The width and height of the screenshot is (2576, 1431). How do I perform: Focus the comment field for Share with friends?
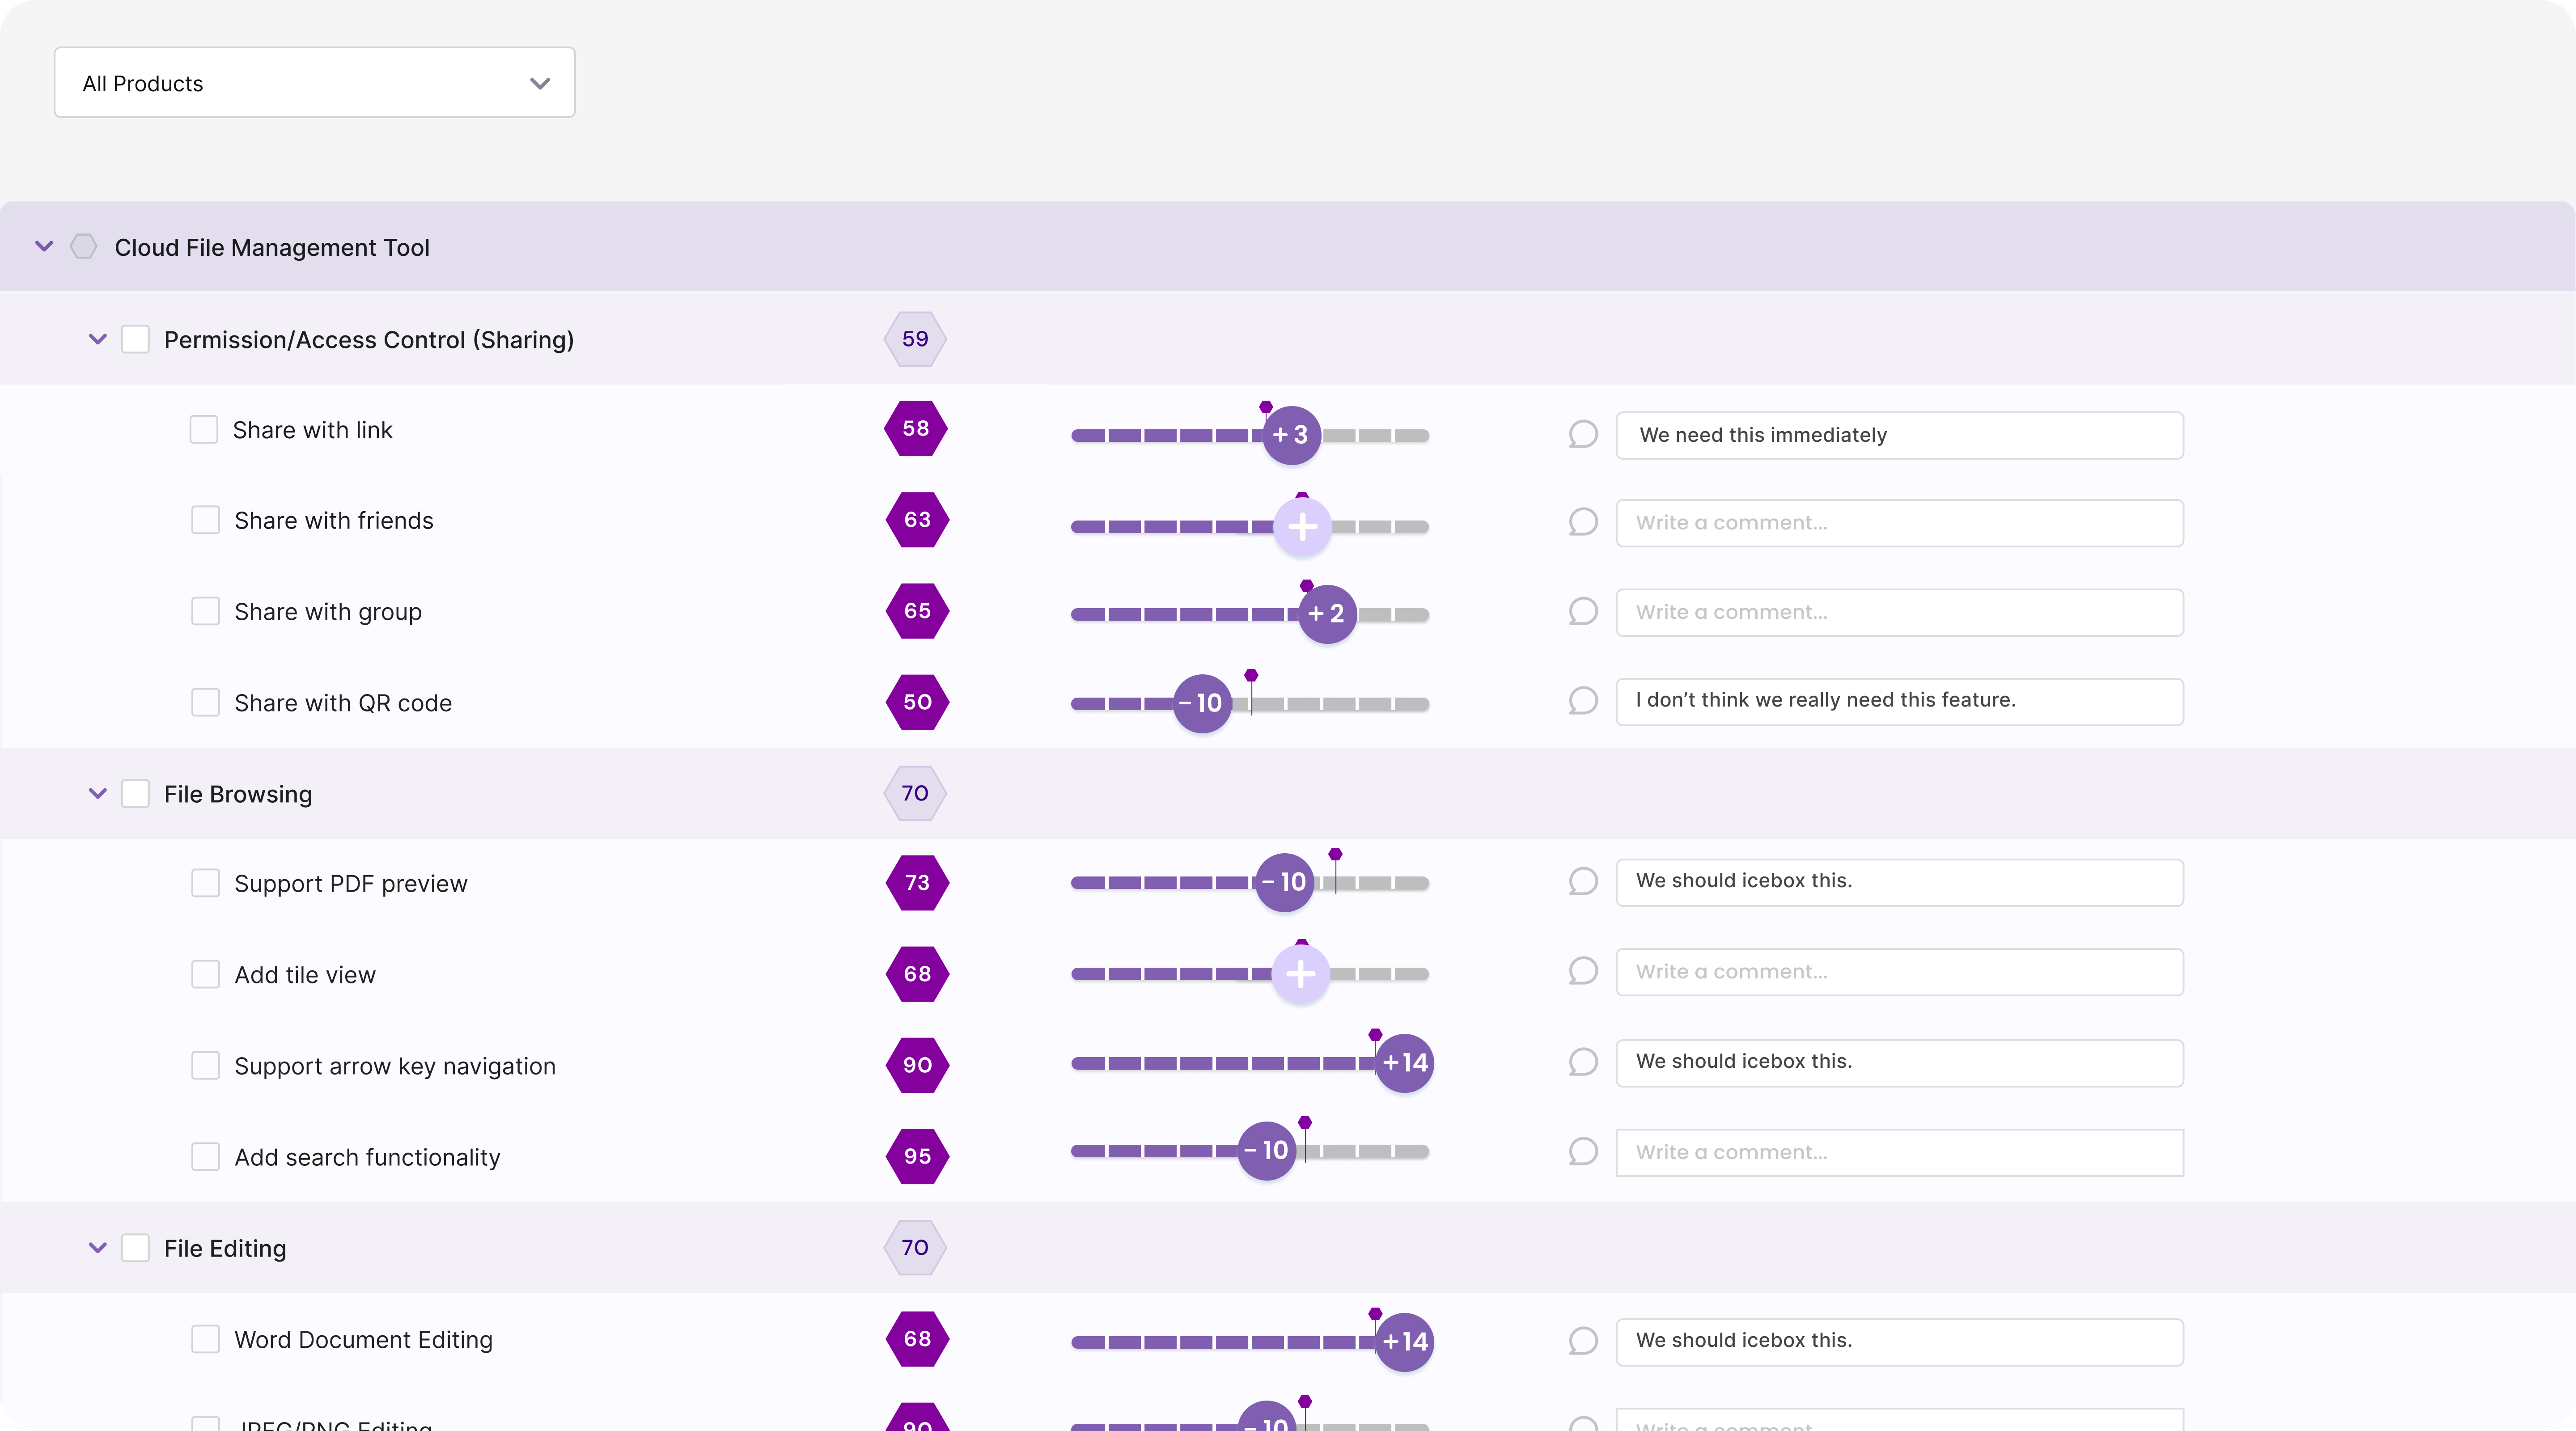(1899, 523)
